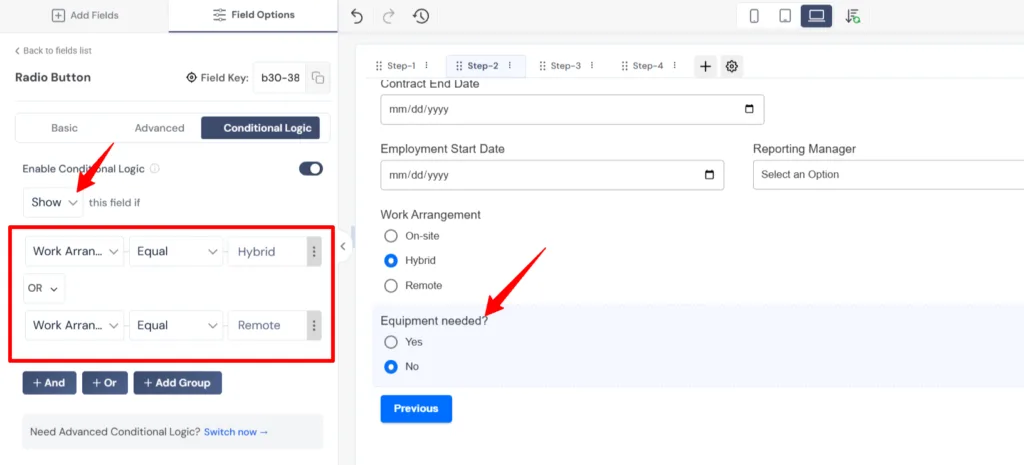Image resolution: width=1024 pixels, height=465 pixels.
Task: Open Reporting Manager select dropdown
Action: click(x=888, y=175)
